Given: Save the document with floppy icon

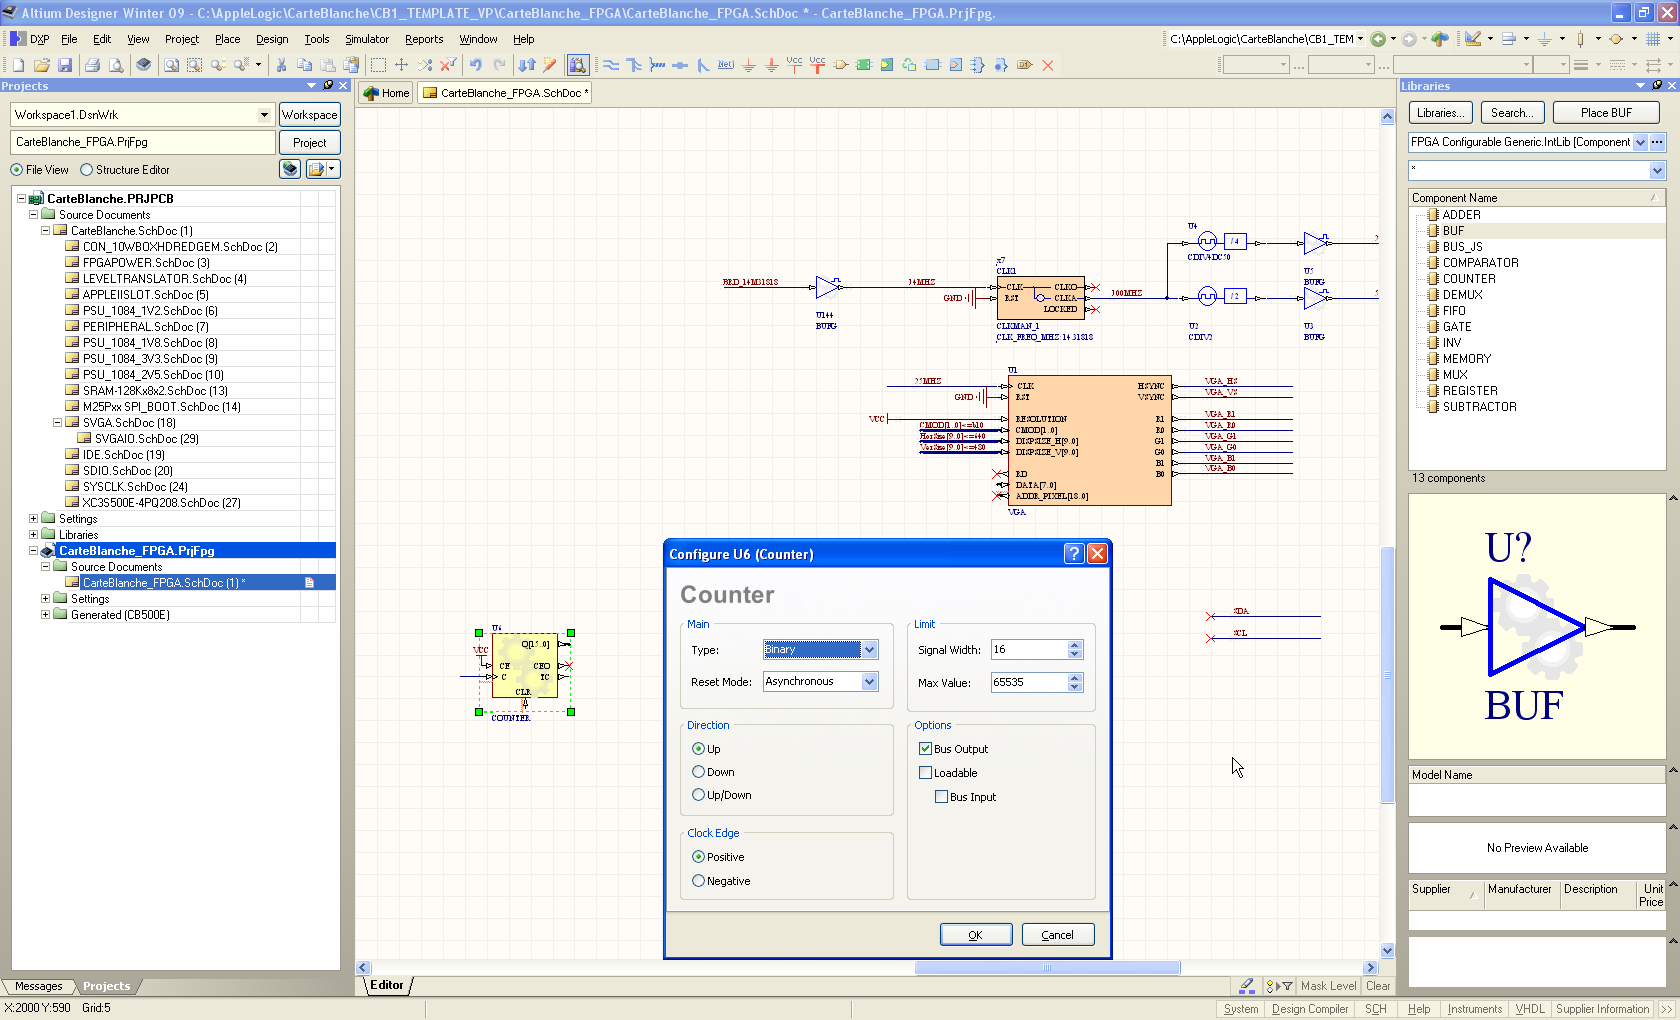Looking at the screenshot, I should (x=65, y=65).
